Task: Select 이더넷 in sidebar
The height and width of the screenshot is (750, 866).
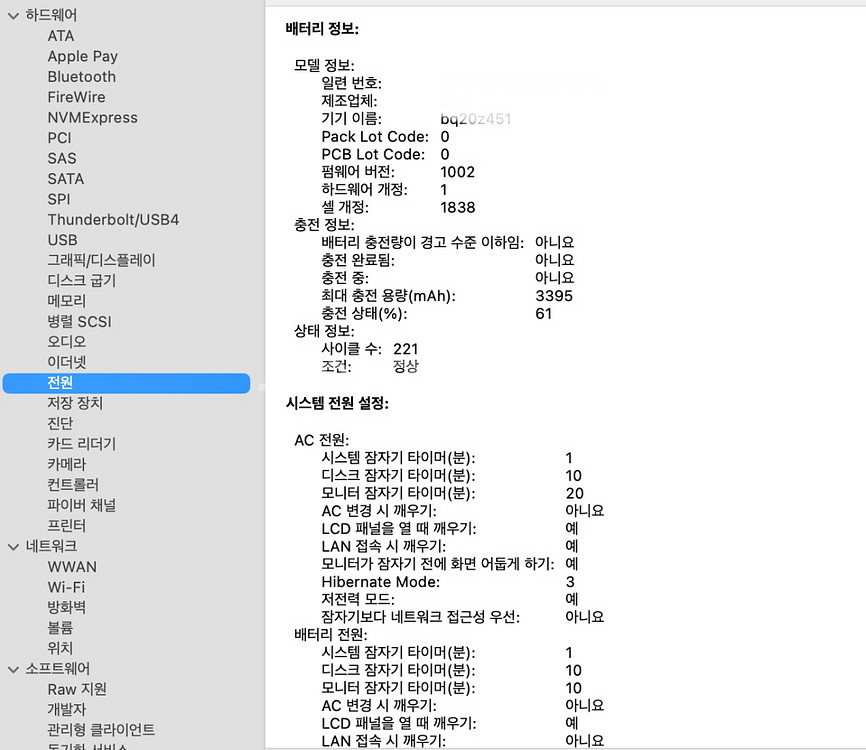Action: point(67,362)
